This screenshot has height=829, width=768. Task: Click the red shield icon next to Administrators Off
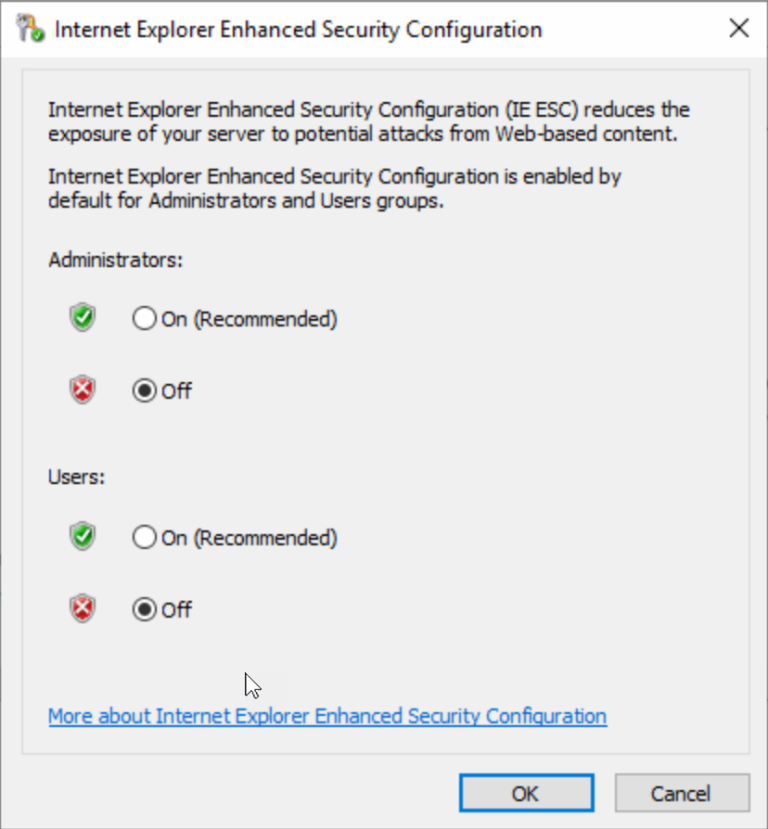click(81, 389)
